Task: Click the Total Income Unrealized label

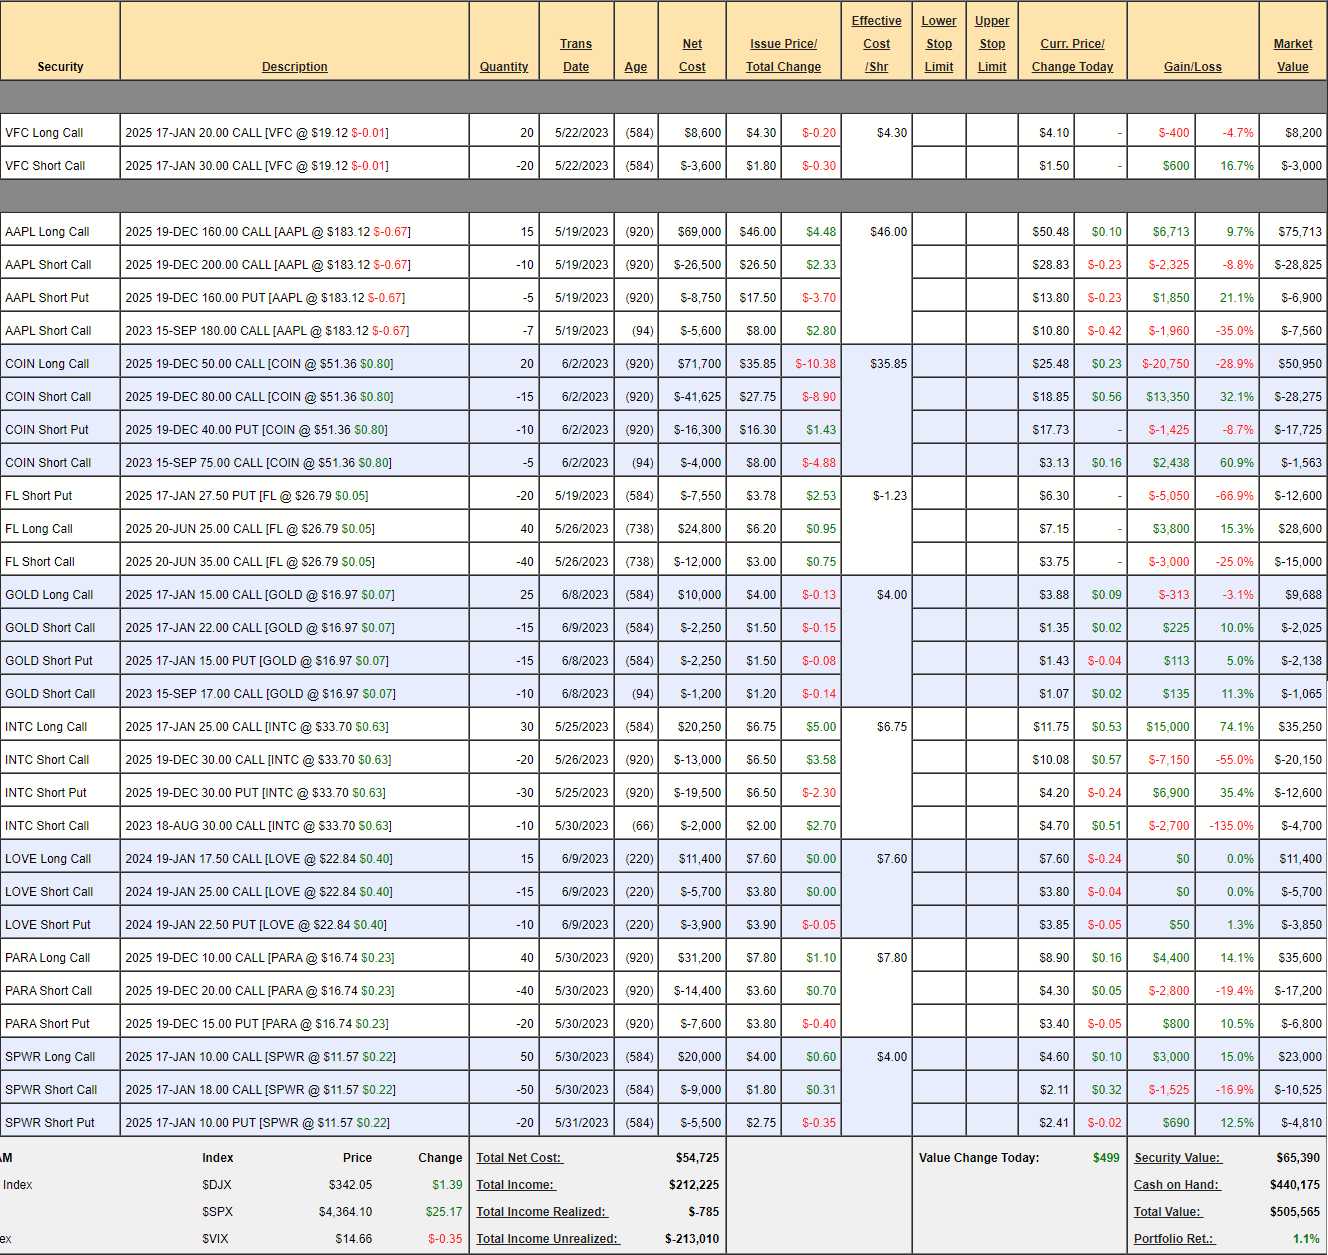Action: point(547,1239)
